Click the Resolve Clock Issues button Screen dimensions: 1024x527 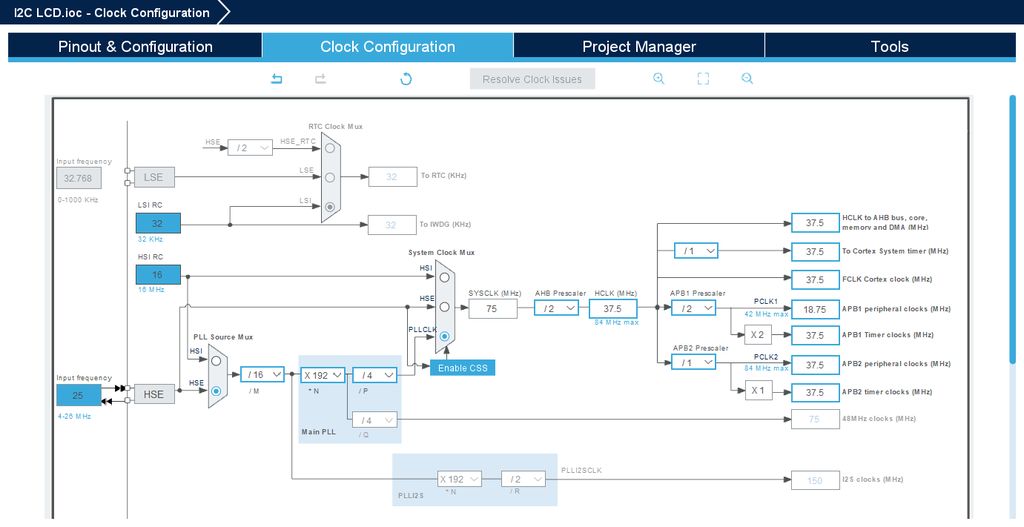(532, 79)
